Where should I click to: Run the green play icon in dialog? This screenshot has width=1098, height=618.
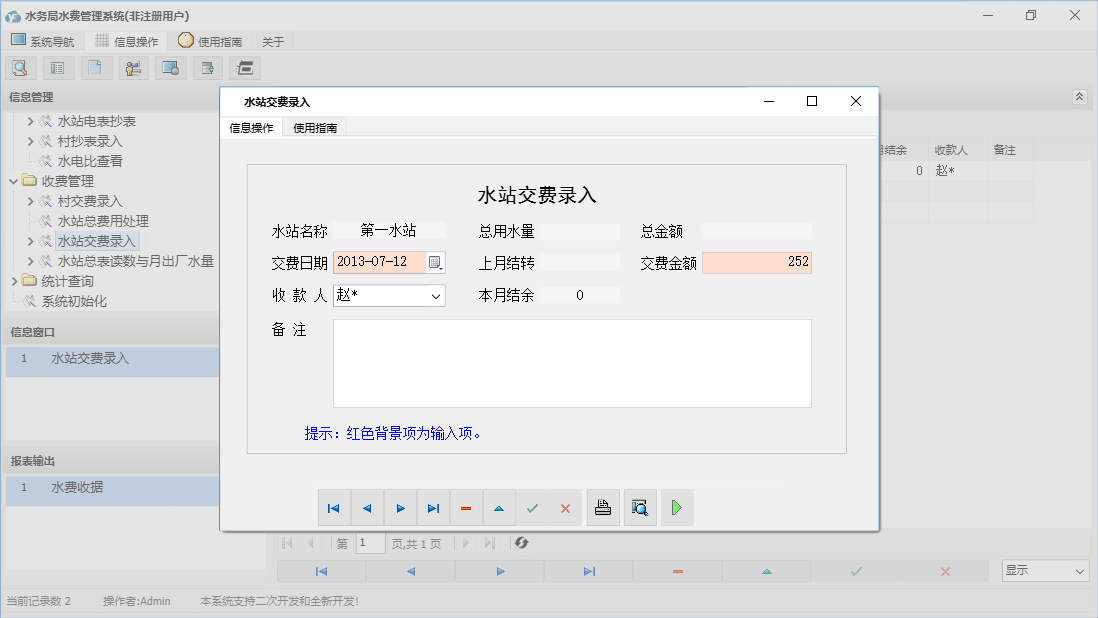[677, 507]
